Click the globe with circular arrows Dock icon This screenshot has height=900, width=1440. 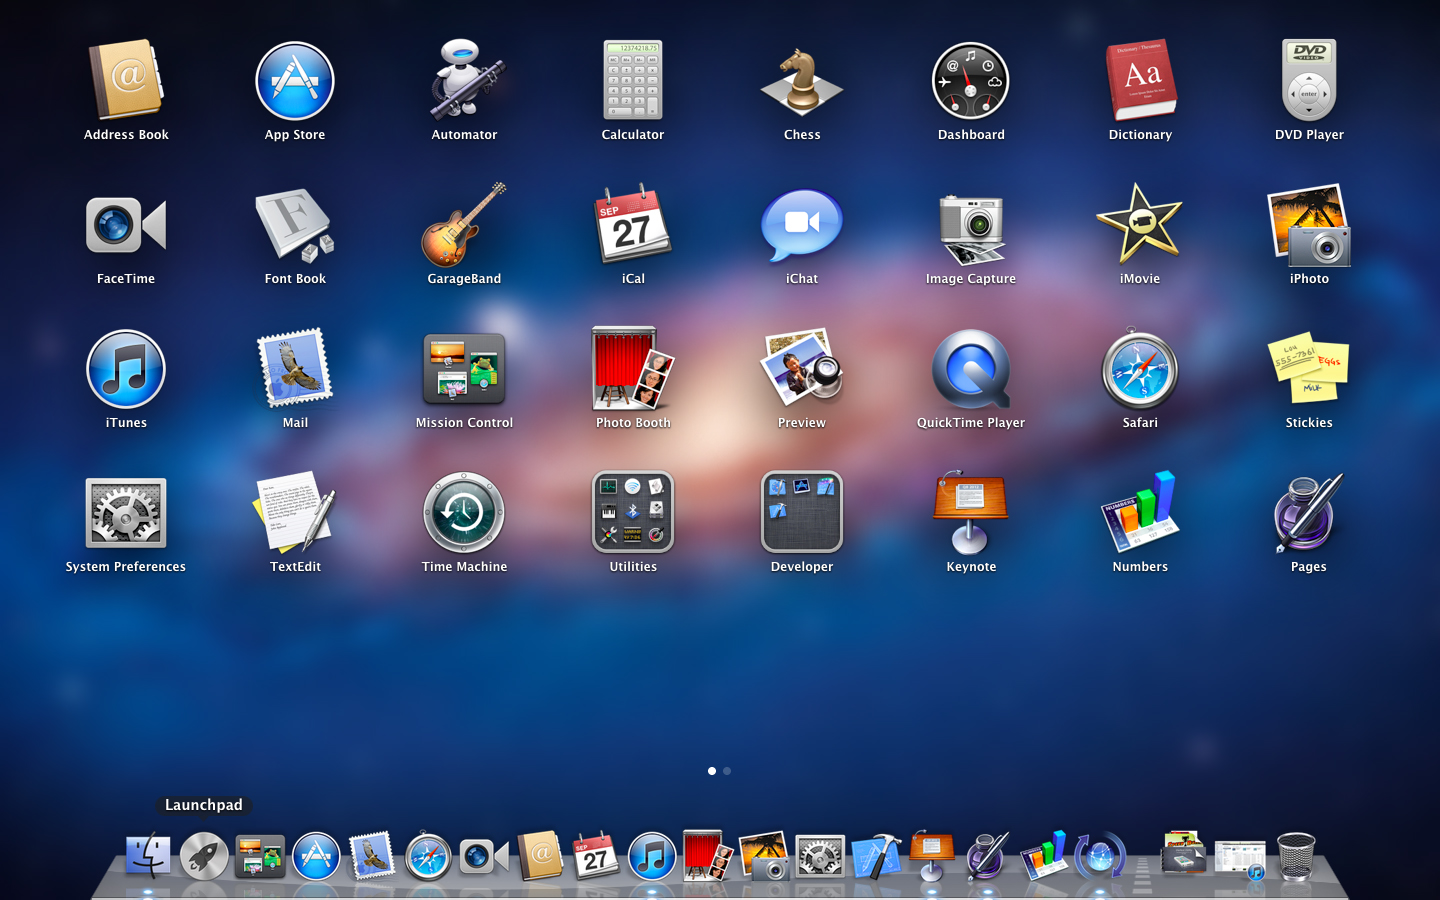[1100, 857]
